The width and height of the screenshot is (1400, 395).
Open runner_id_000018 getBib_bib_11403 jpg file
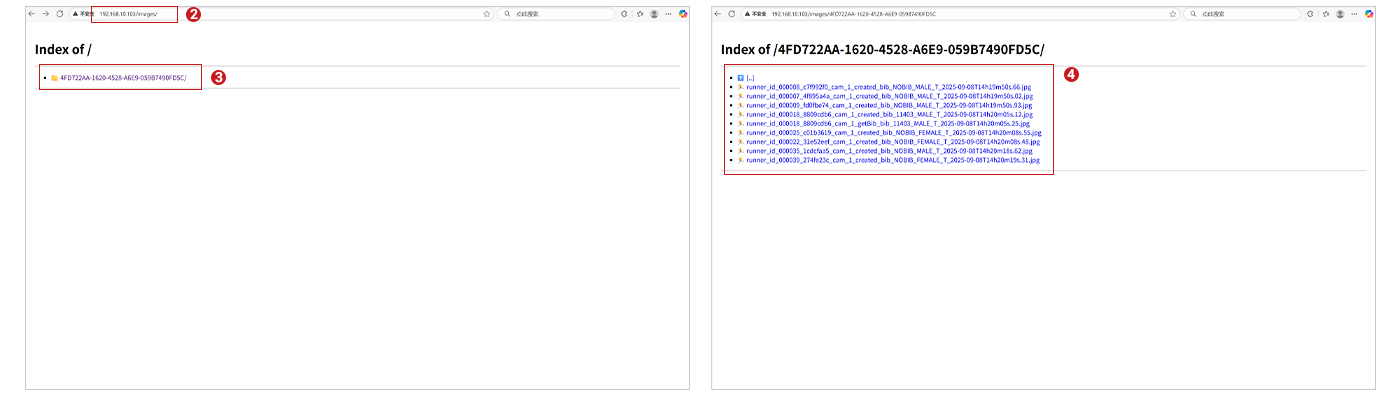pos(888,123)
